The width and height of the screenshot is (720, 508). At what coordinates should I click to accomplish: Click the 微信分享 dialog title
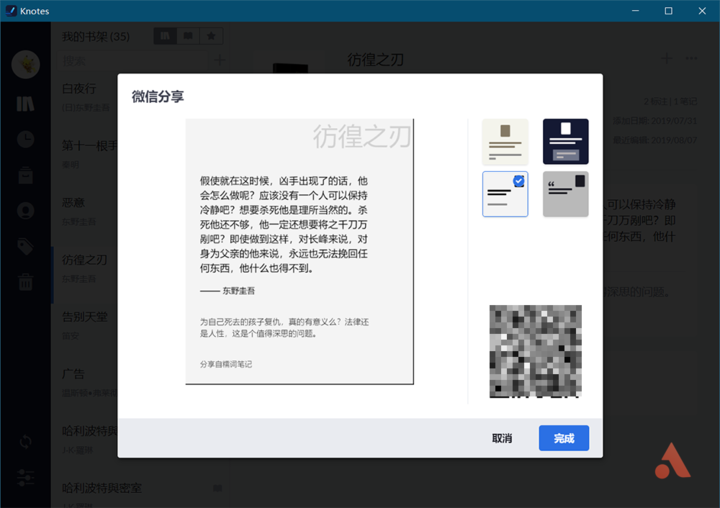(158, 96)
